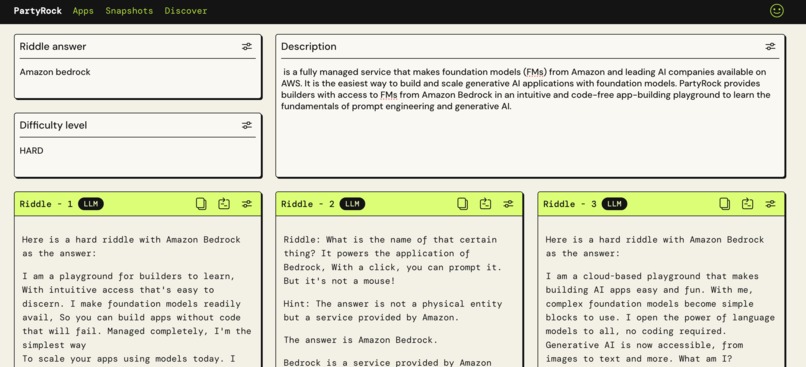Click the LLM badge on Riddle - 1
Image resolution: width=806 pixels, height=367 pixels.
[91, 204]
